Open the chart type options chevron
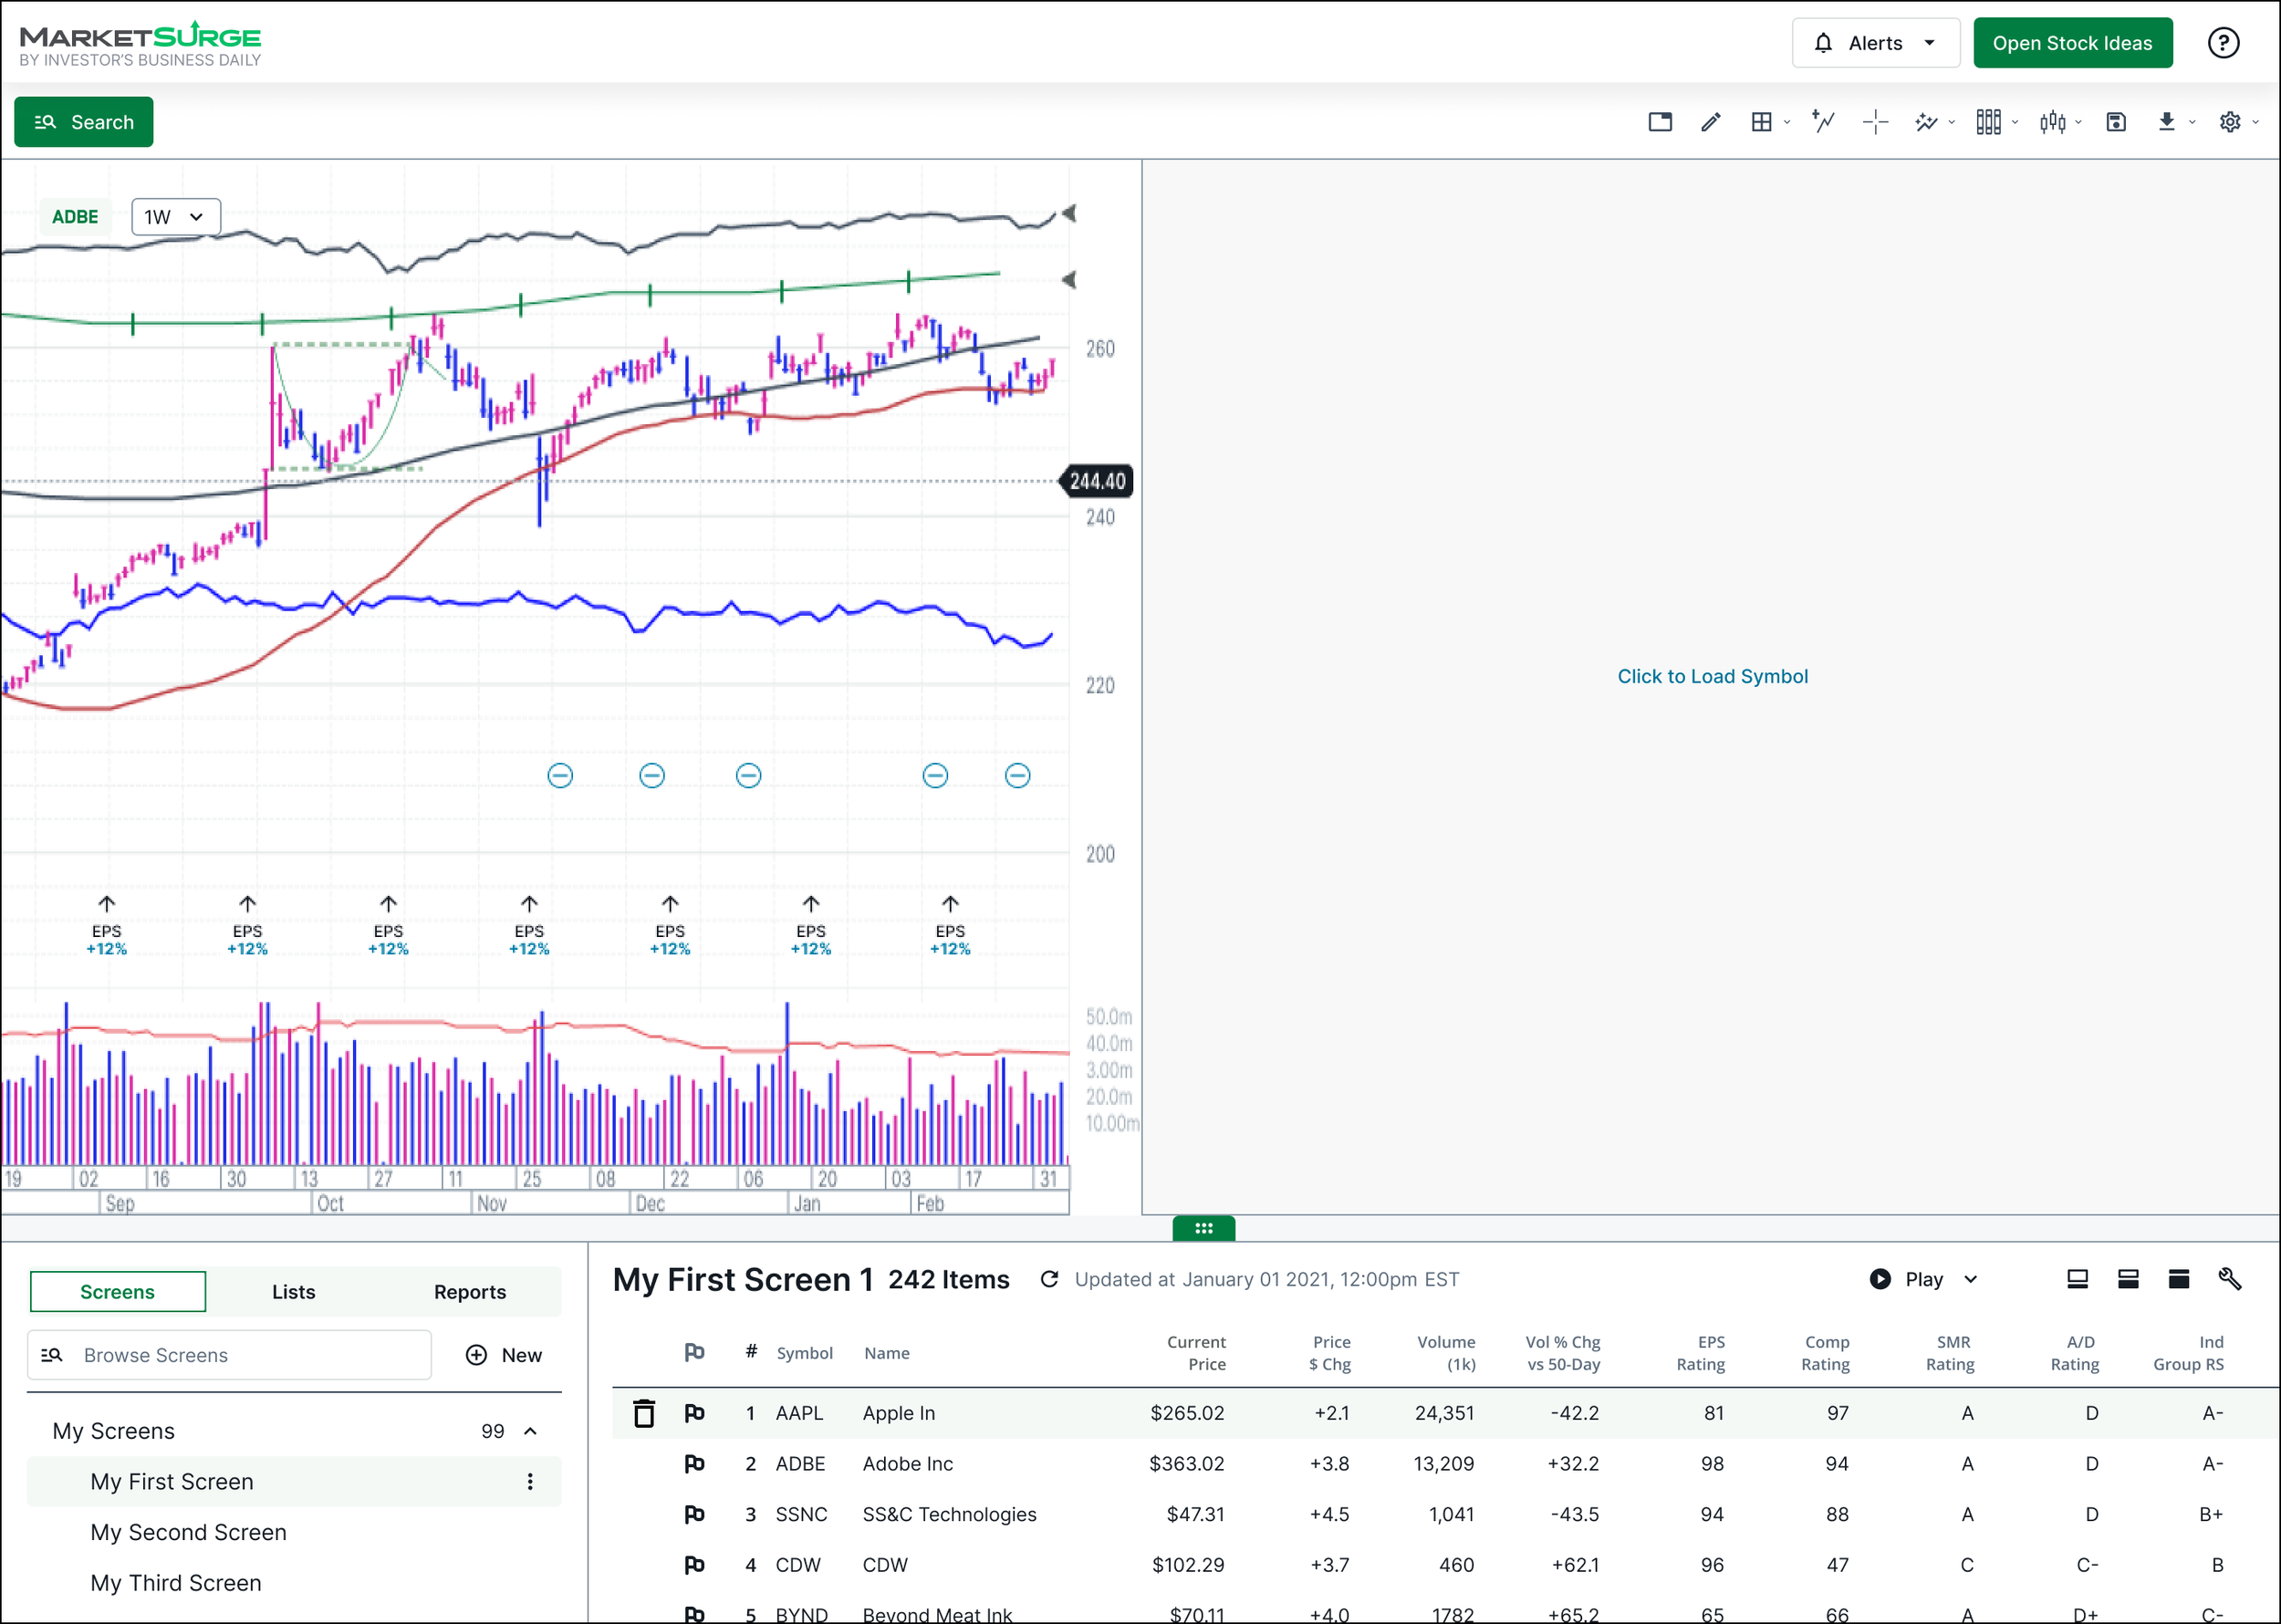The width and height of the screenshot is (2281, 1624). [2078, 122]
